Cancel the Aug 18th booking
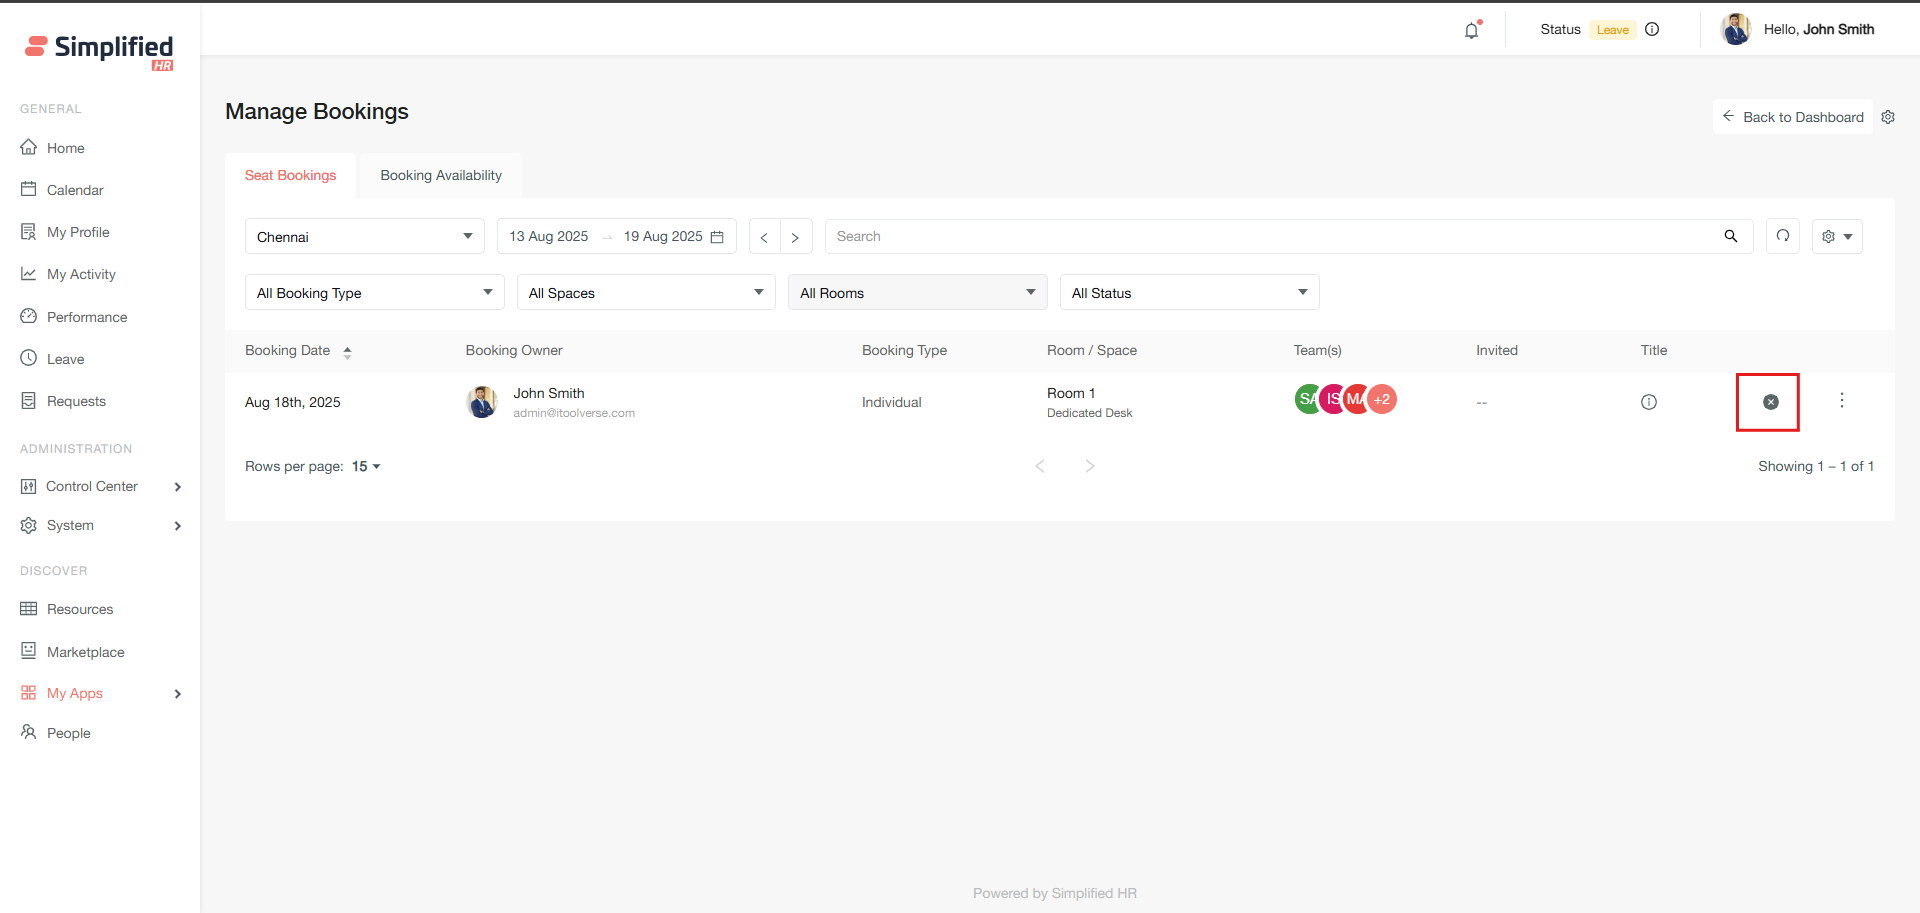The width and height of the screenshot is (1920, 913). click(x=1770, y=402)
